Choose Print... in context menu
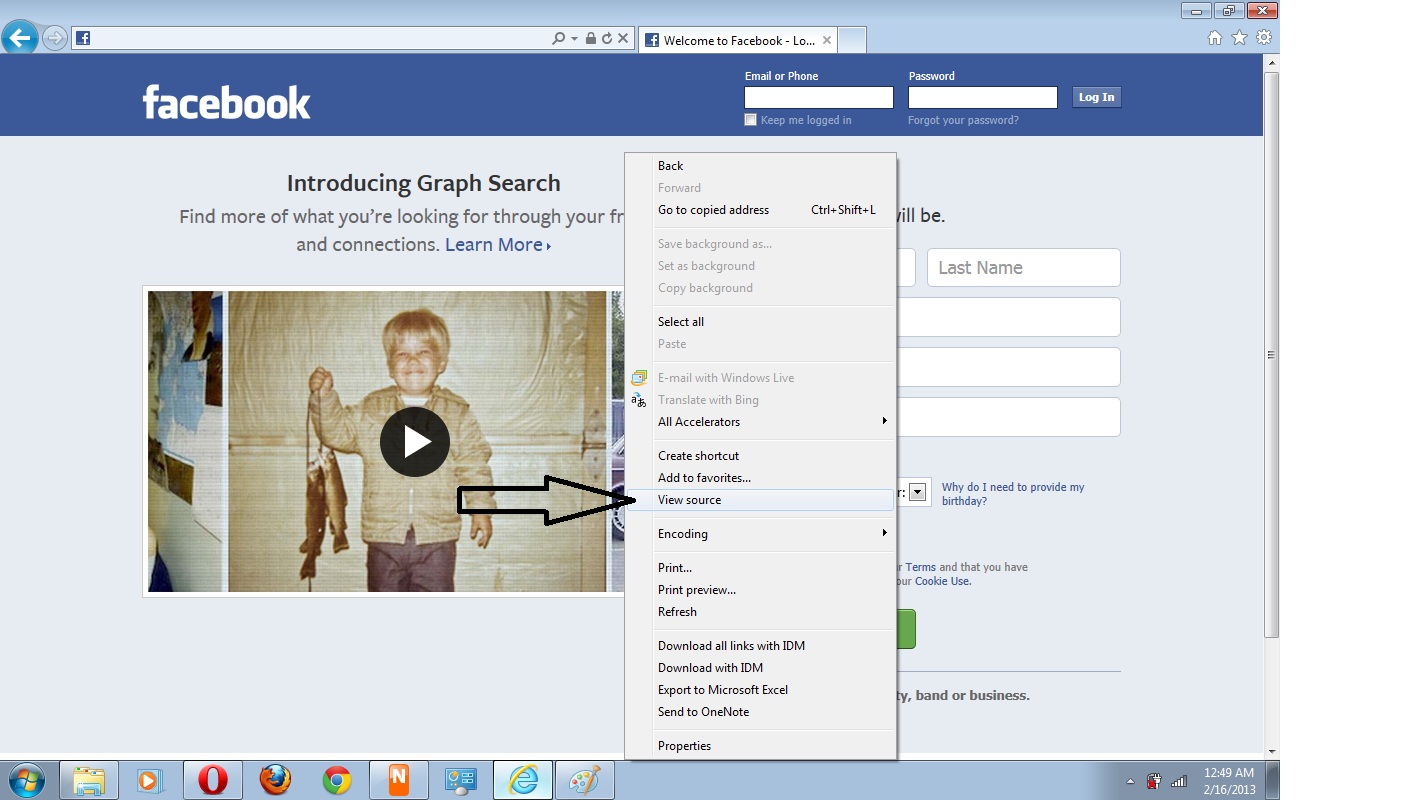Screen dimensions: 1412x800 (x=761, y=568)
